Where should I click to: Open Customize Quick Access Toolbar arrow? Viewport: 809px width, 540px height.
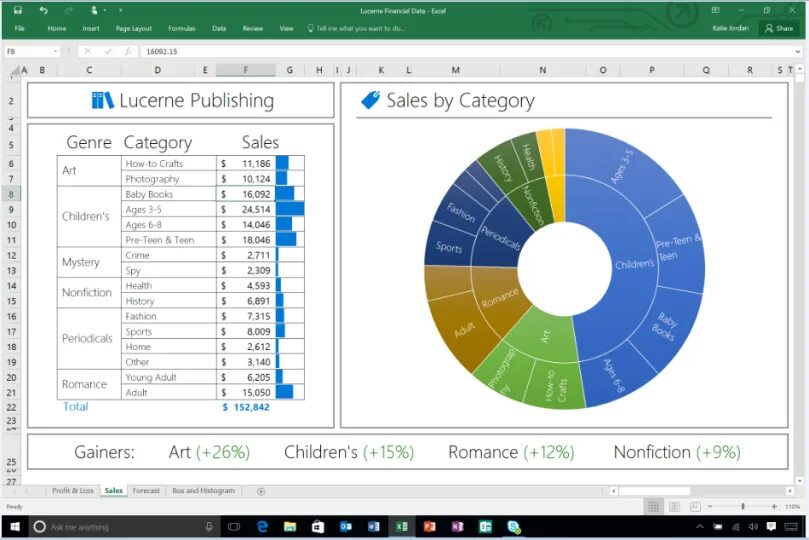pyautogui.click(x=121, y=10)
